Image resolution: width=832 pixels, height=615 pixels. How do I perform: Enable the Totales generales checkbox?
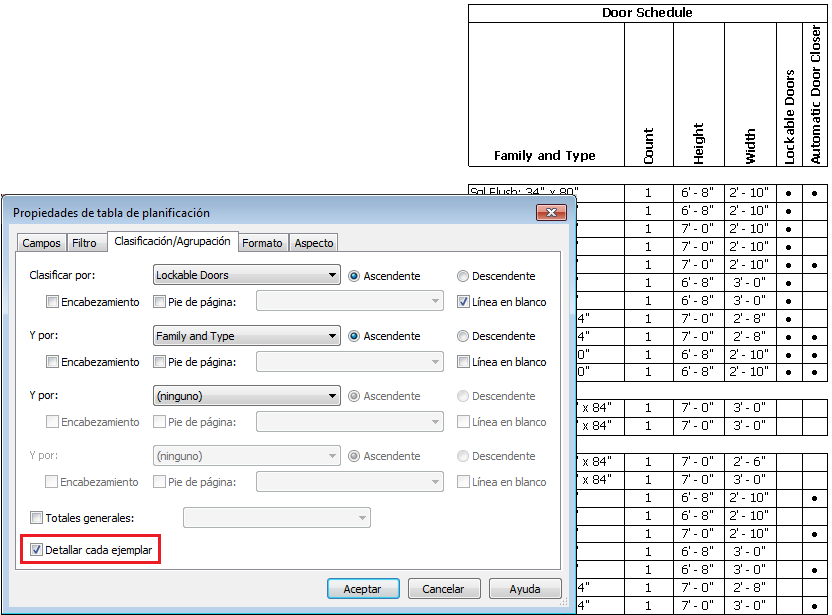click(x=36, y=517)
